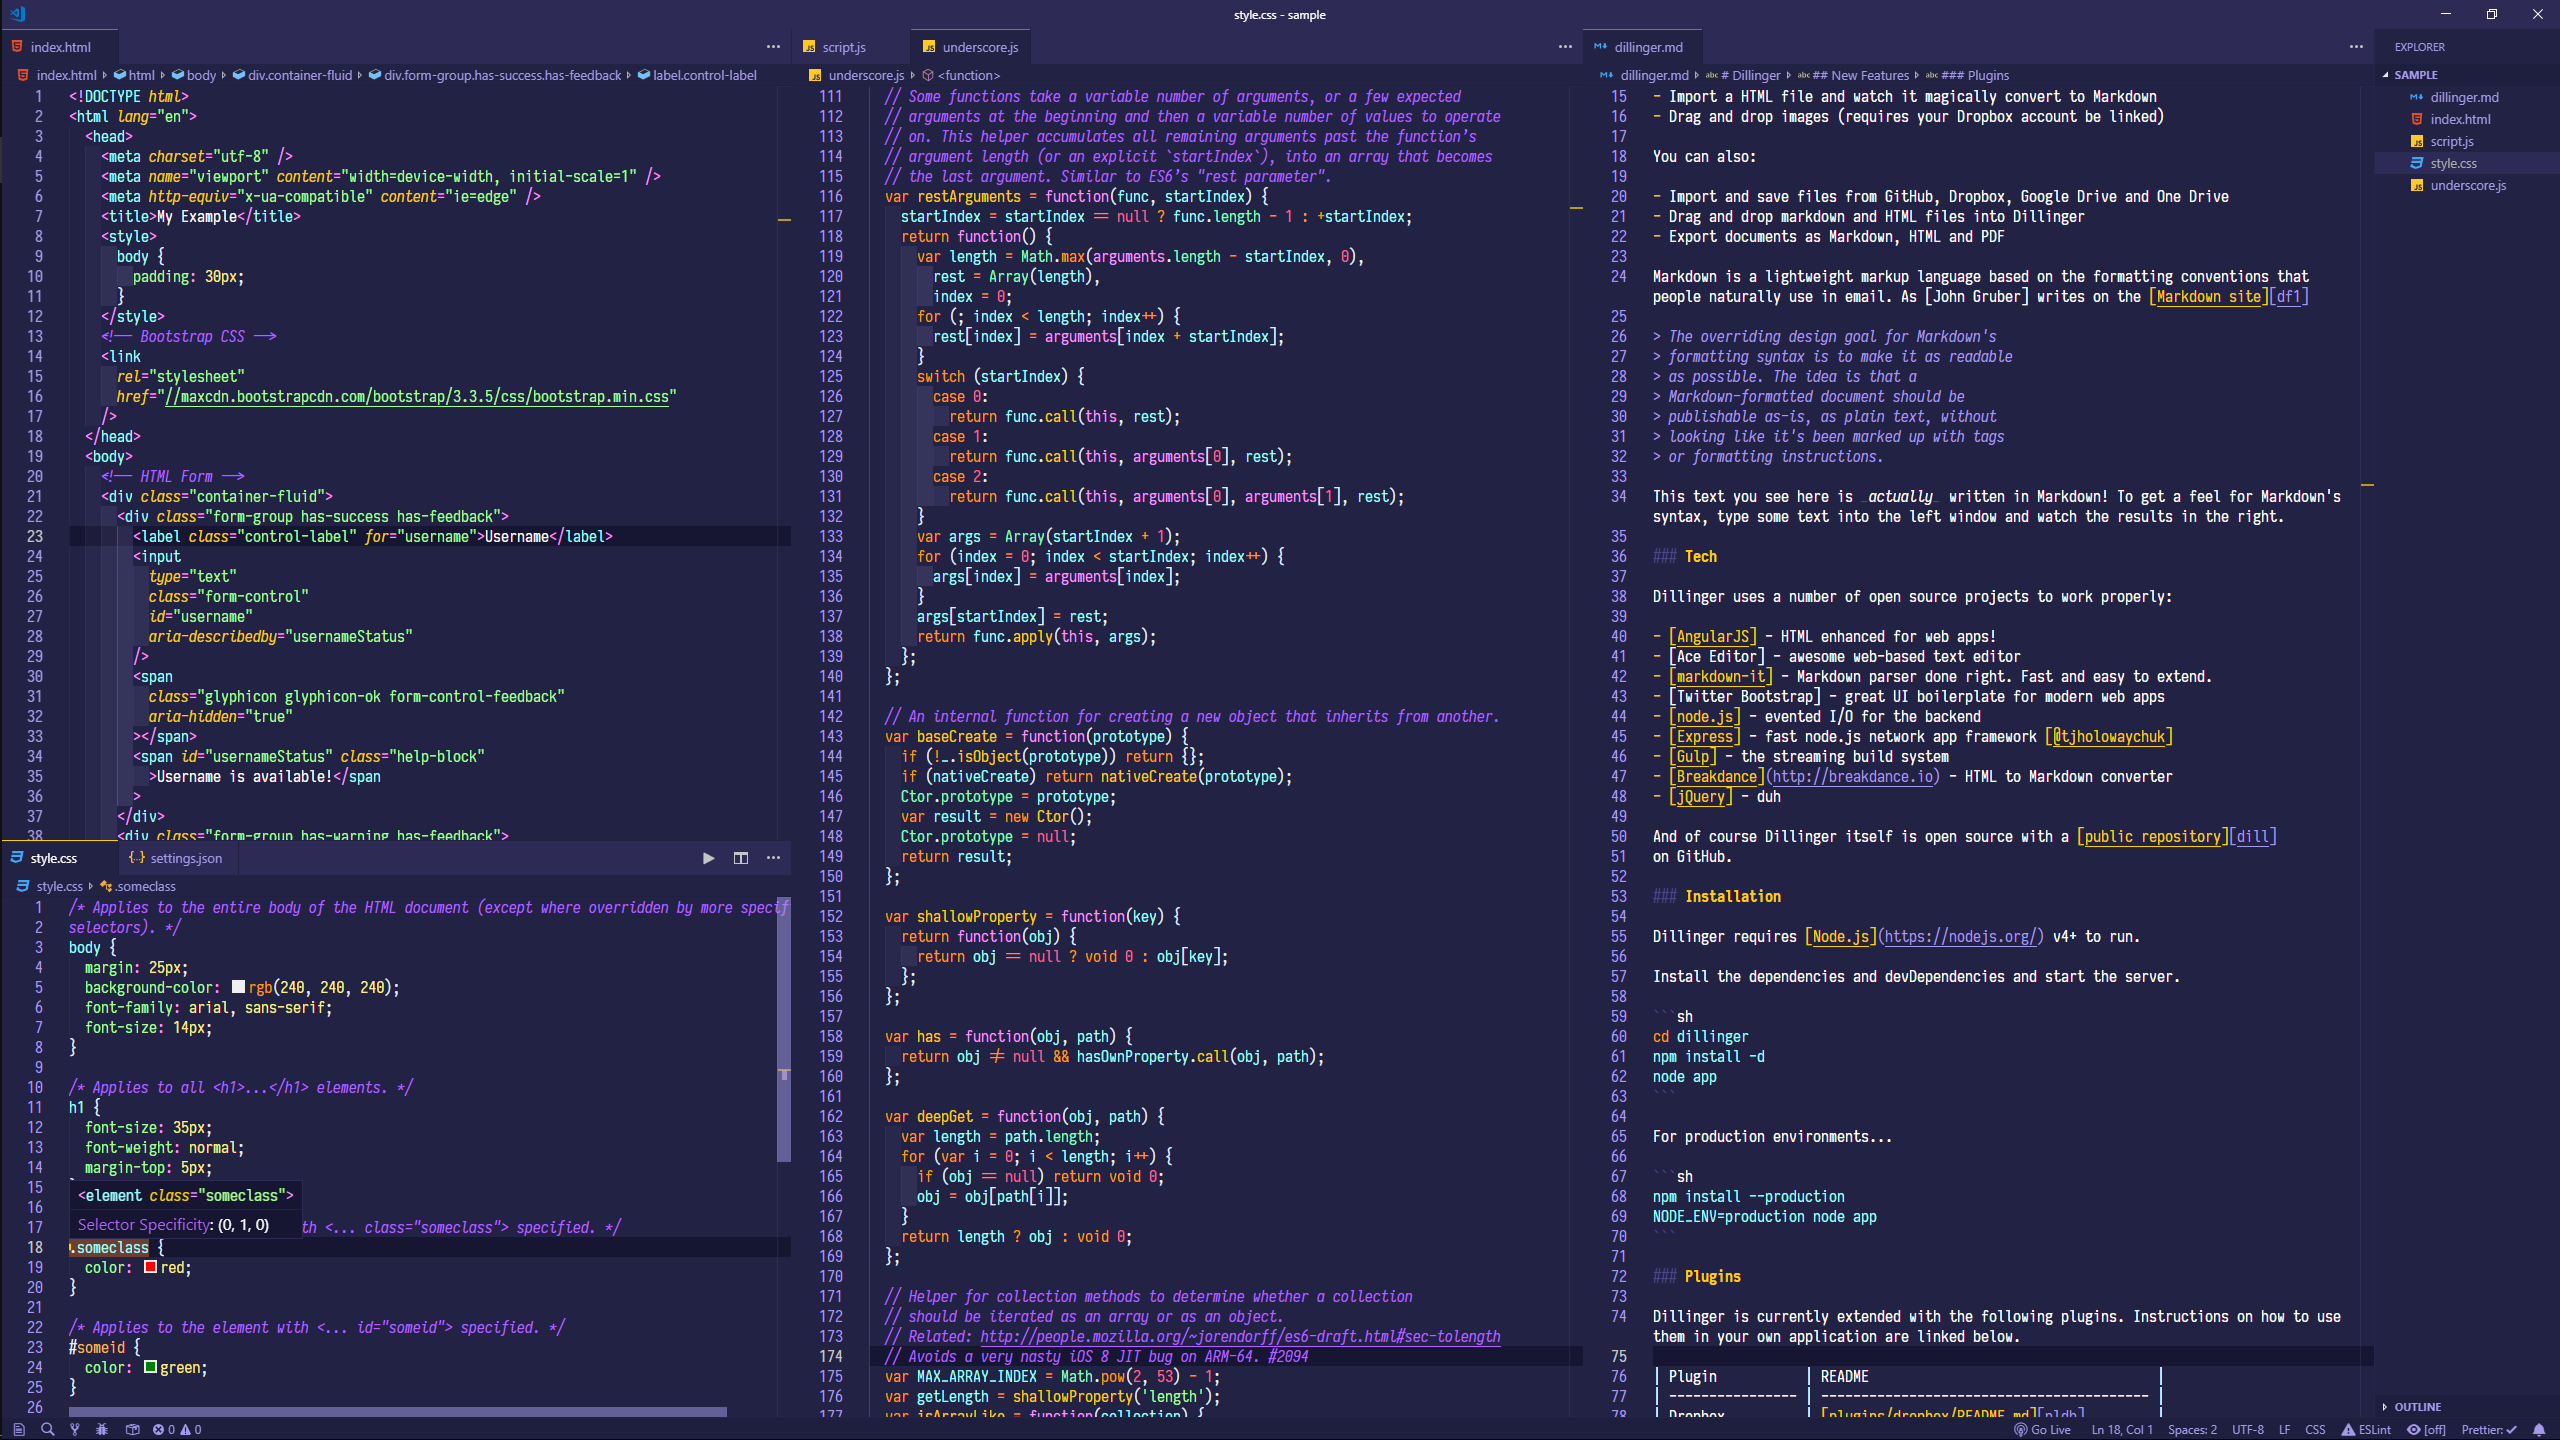Viewport: 2560px width, 1440px height.
Task: Collapse the SAMPLE folder in Explorer
Action: [x=2410, y=74]
